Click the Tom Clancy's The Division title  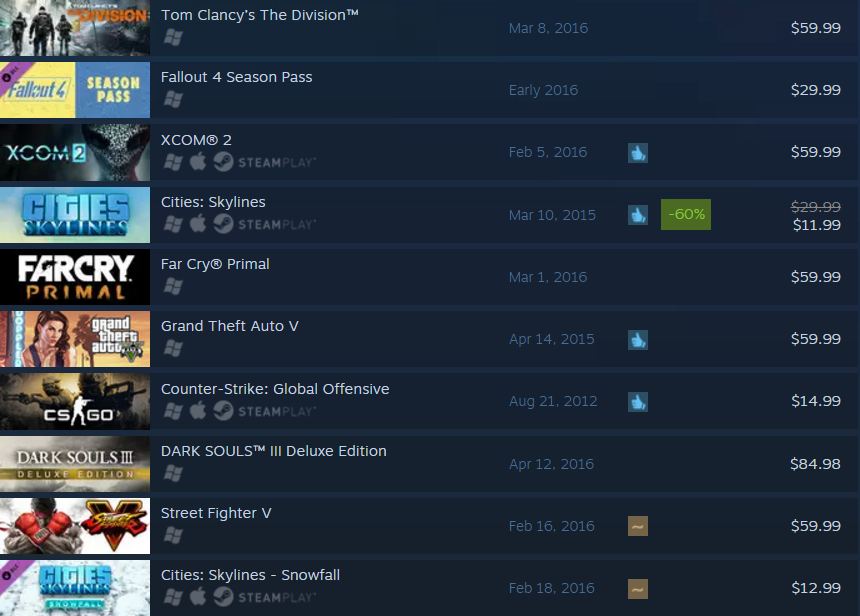pyautogui.click(x=259, y=15)
